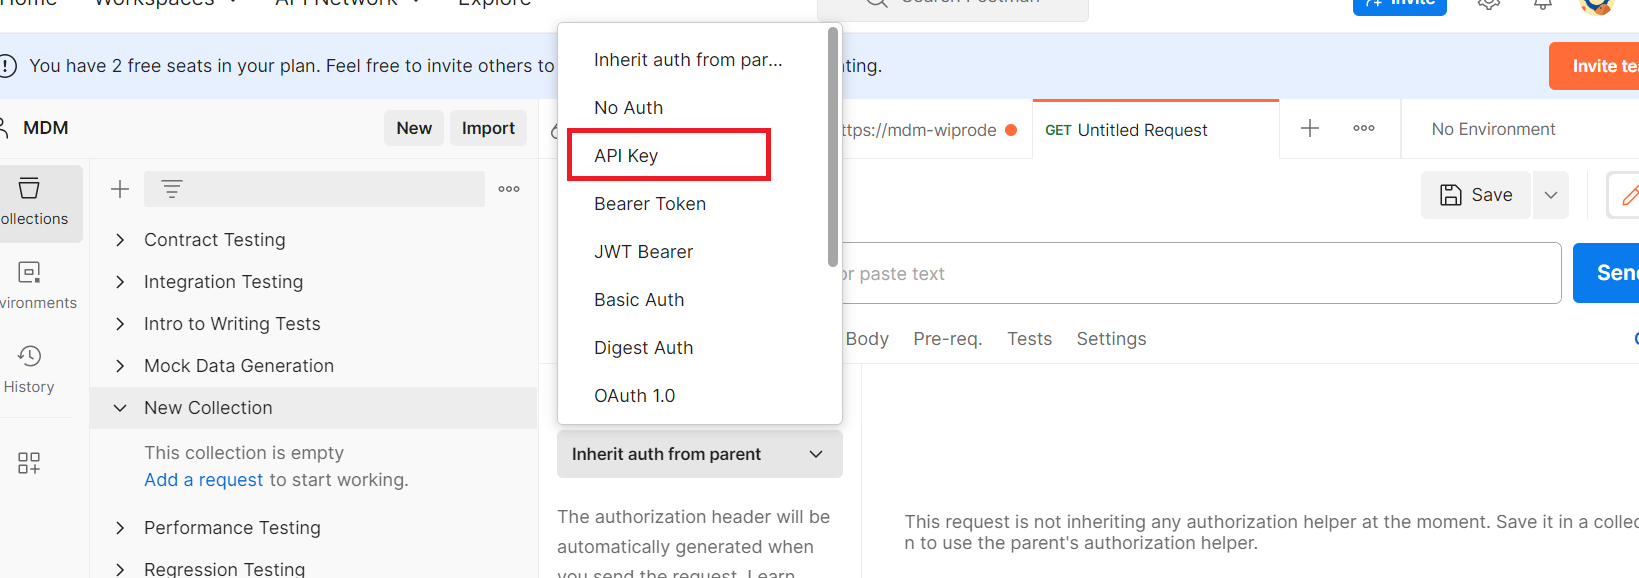The height and width of the screenshot is (578, 1639).
Task: Click the request URL input field
Action: (x=1200, y=273)
